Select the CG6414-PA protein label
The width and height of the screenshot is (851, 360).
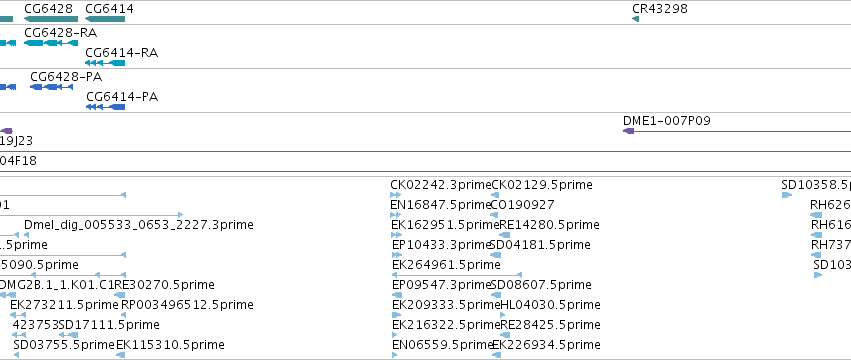tap(122, 97)
